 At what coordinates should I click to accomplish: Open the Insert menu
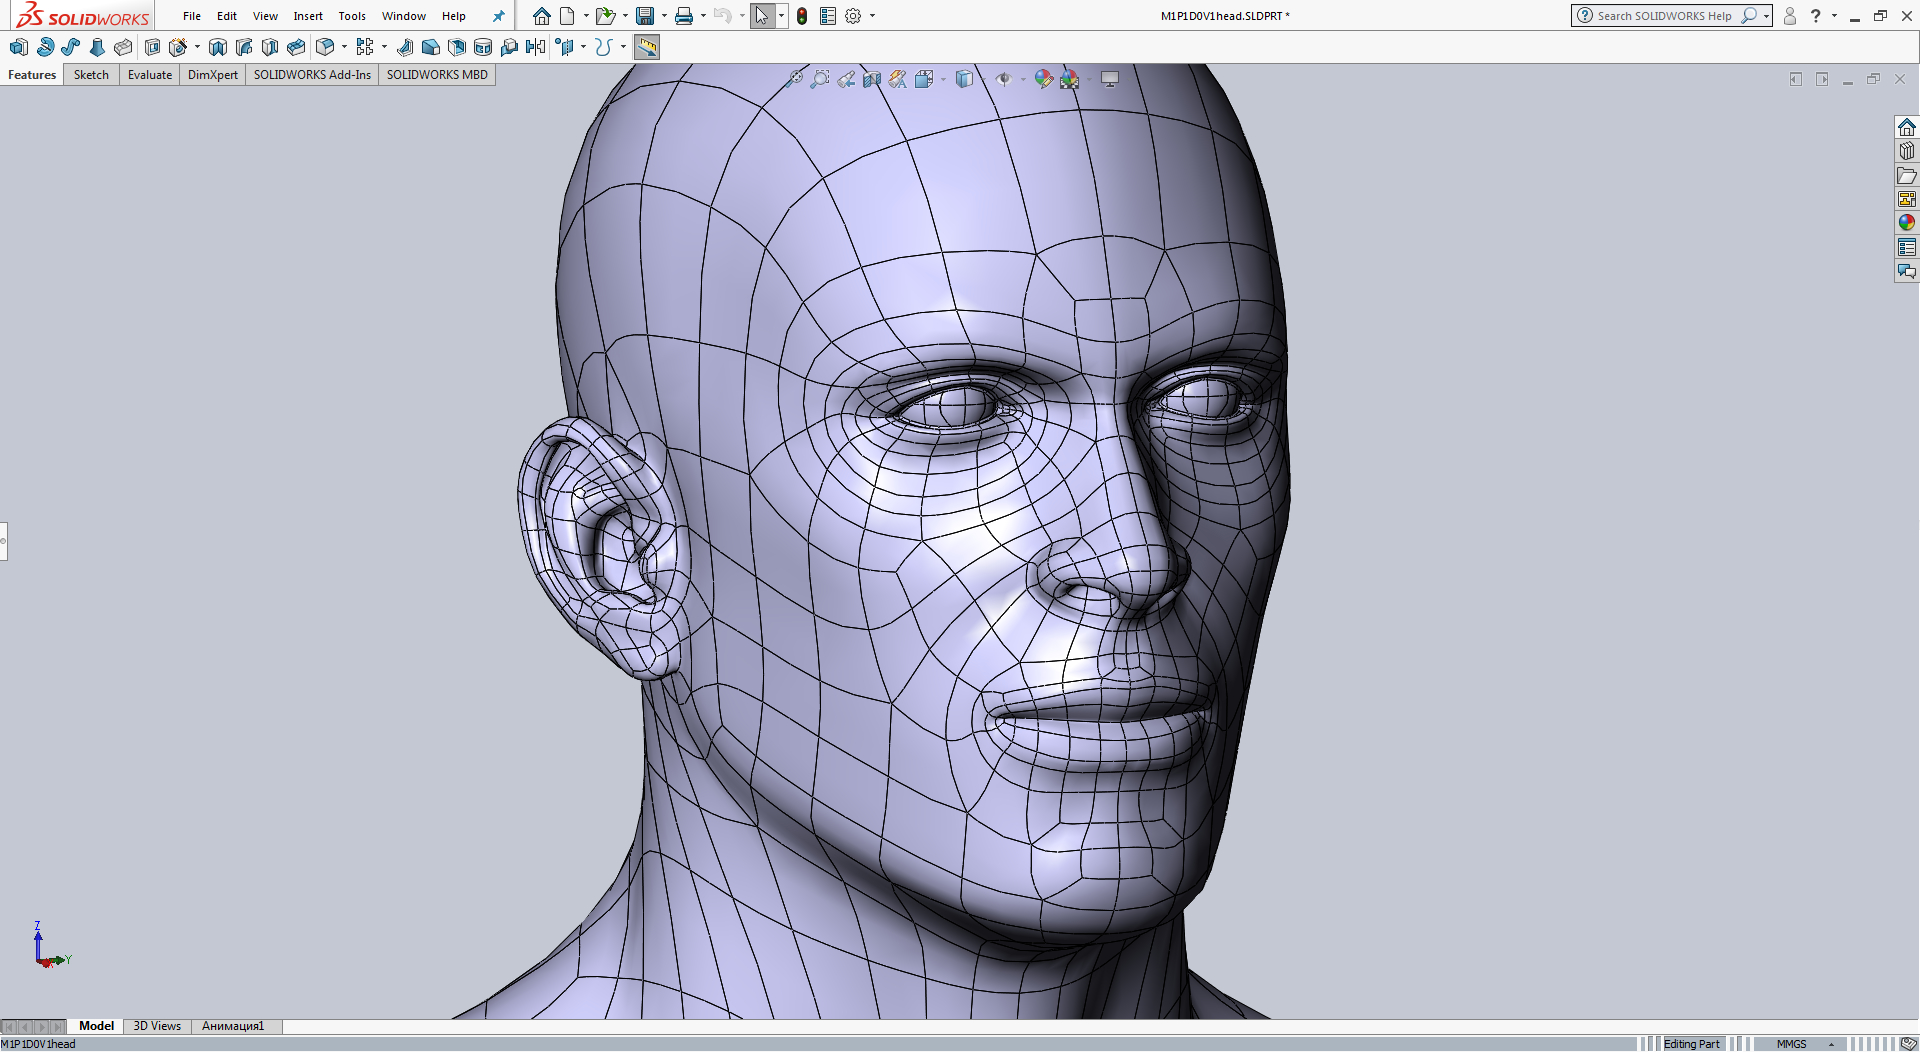pyautogui.click(x=308, y=15)
